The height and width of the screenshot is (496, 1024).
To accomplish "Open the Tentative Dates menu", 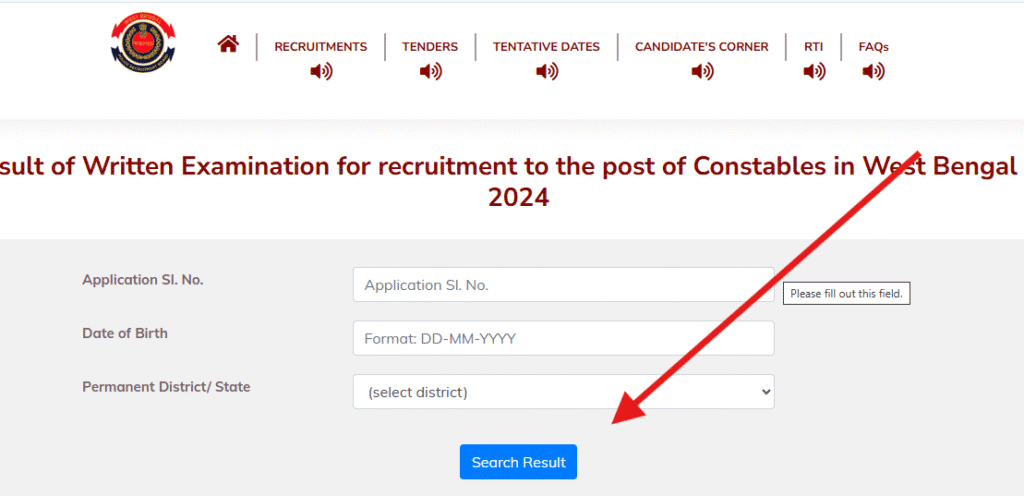I will pos(546,46).
